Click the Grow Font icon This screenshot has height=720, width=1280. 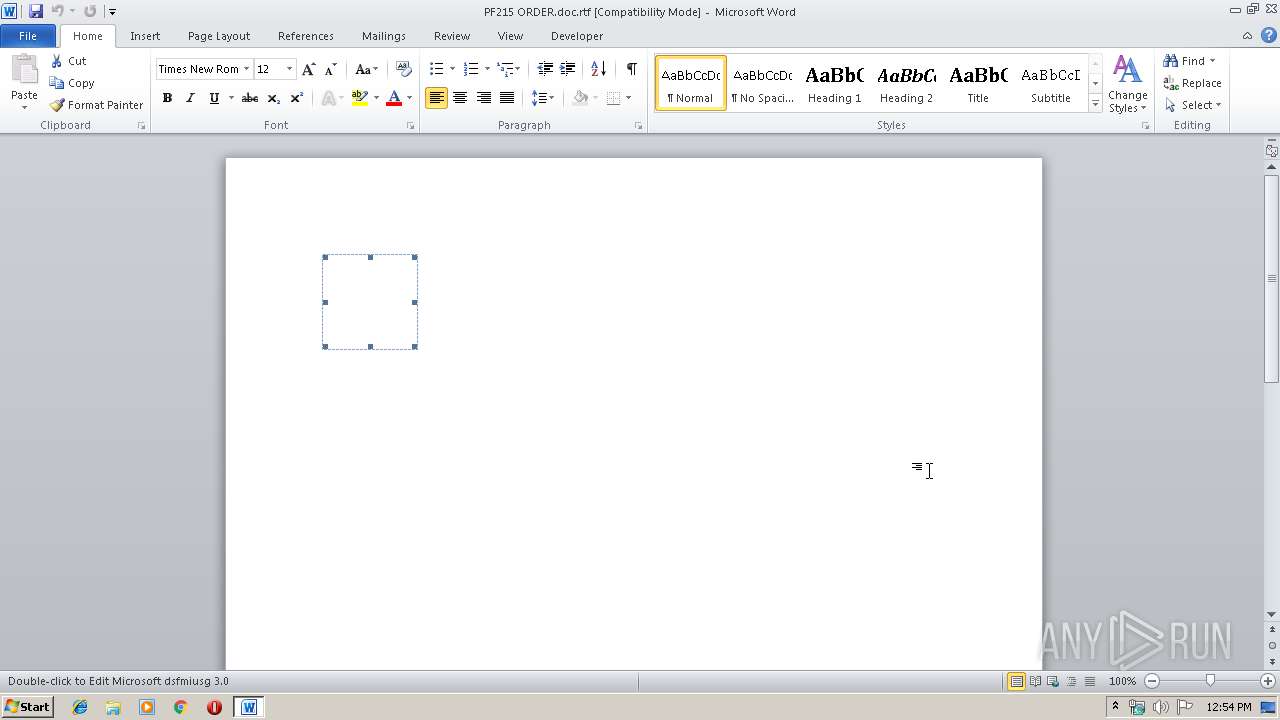308,69
